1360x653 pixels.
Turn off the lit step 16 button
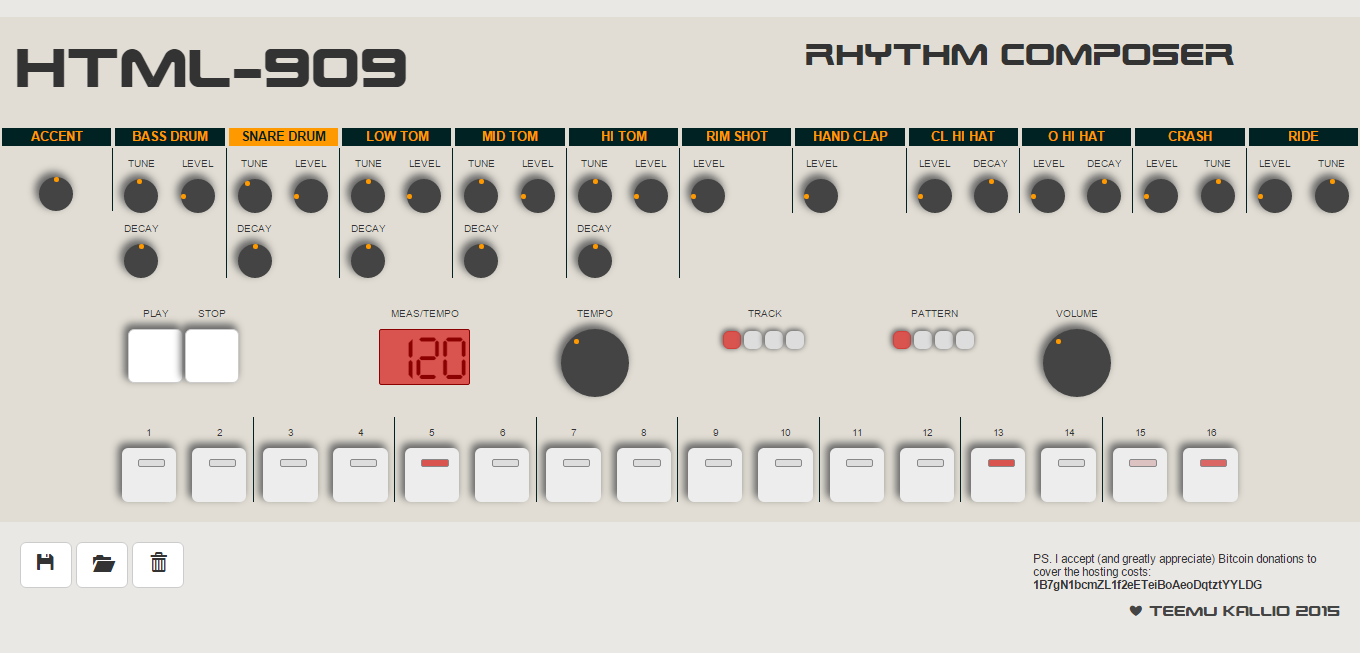coord(1211,475)
